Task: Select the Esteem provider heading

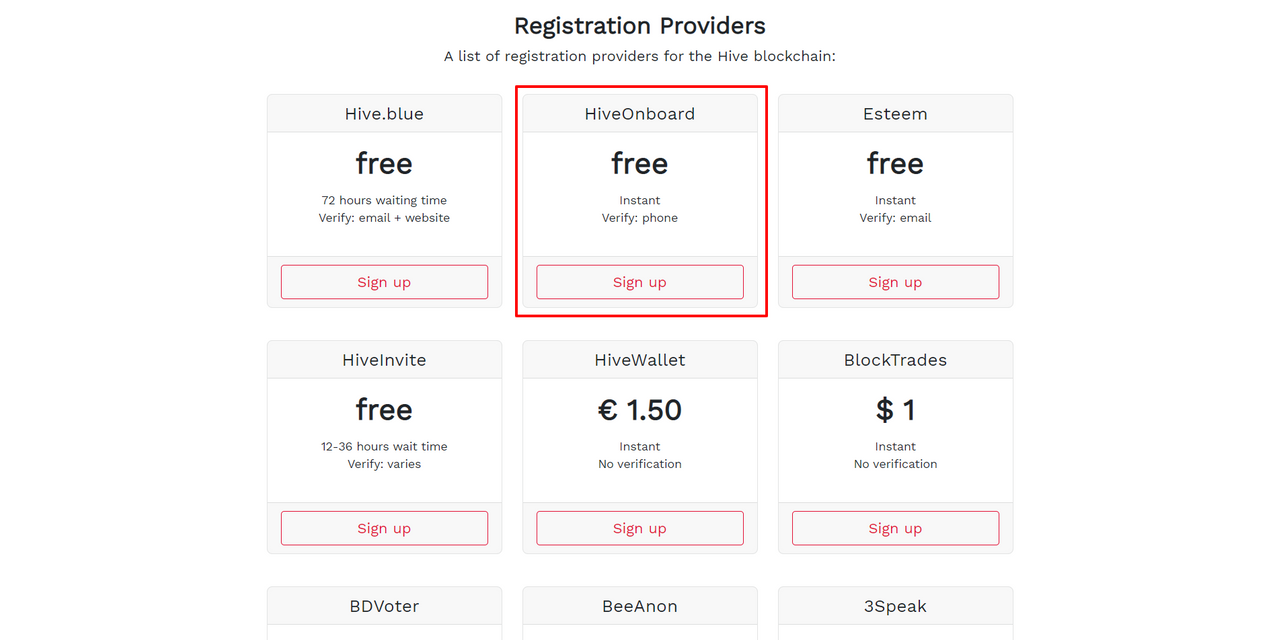Action: pos(895,114)
